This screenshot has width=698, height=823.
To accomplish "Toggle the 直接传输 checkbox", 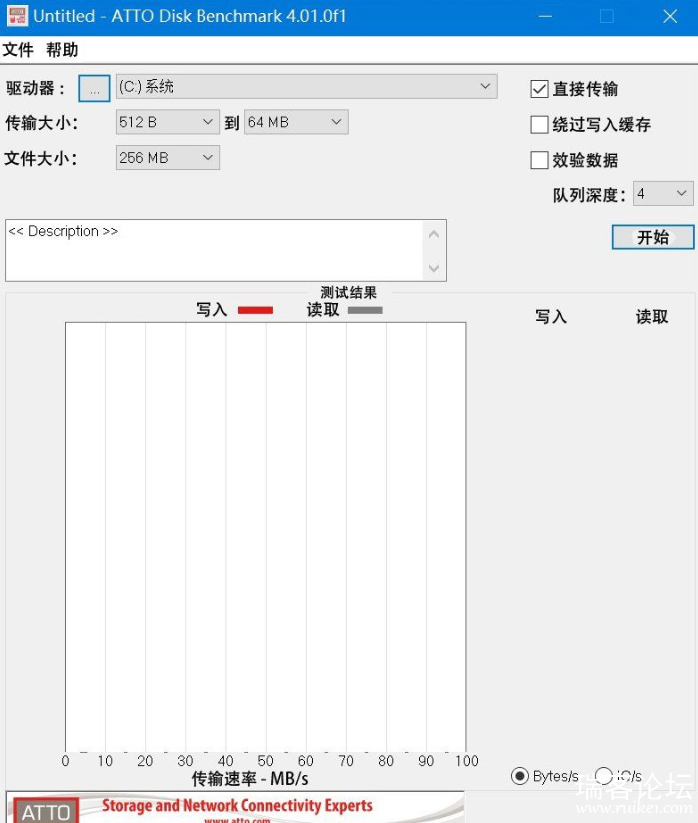I will tap(540, 89).
